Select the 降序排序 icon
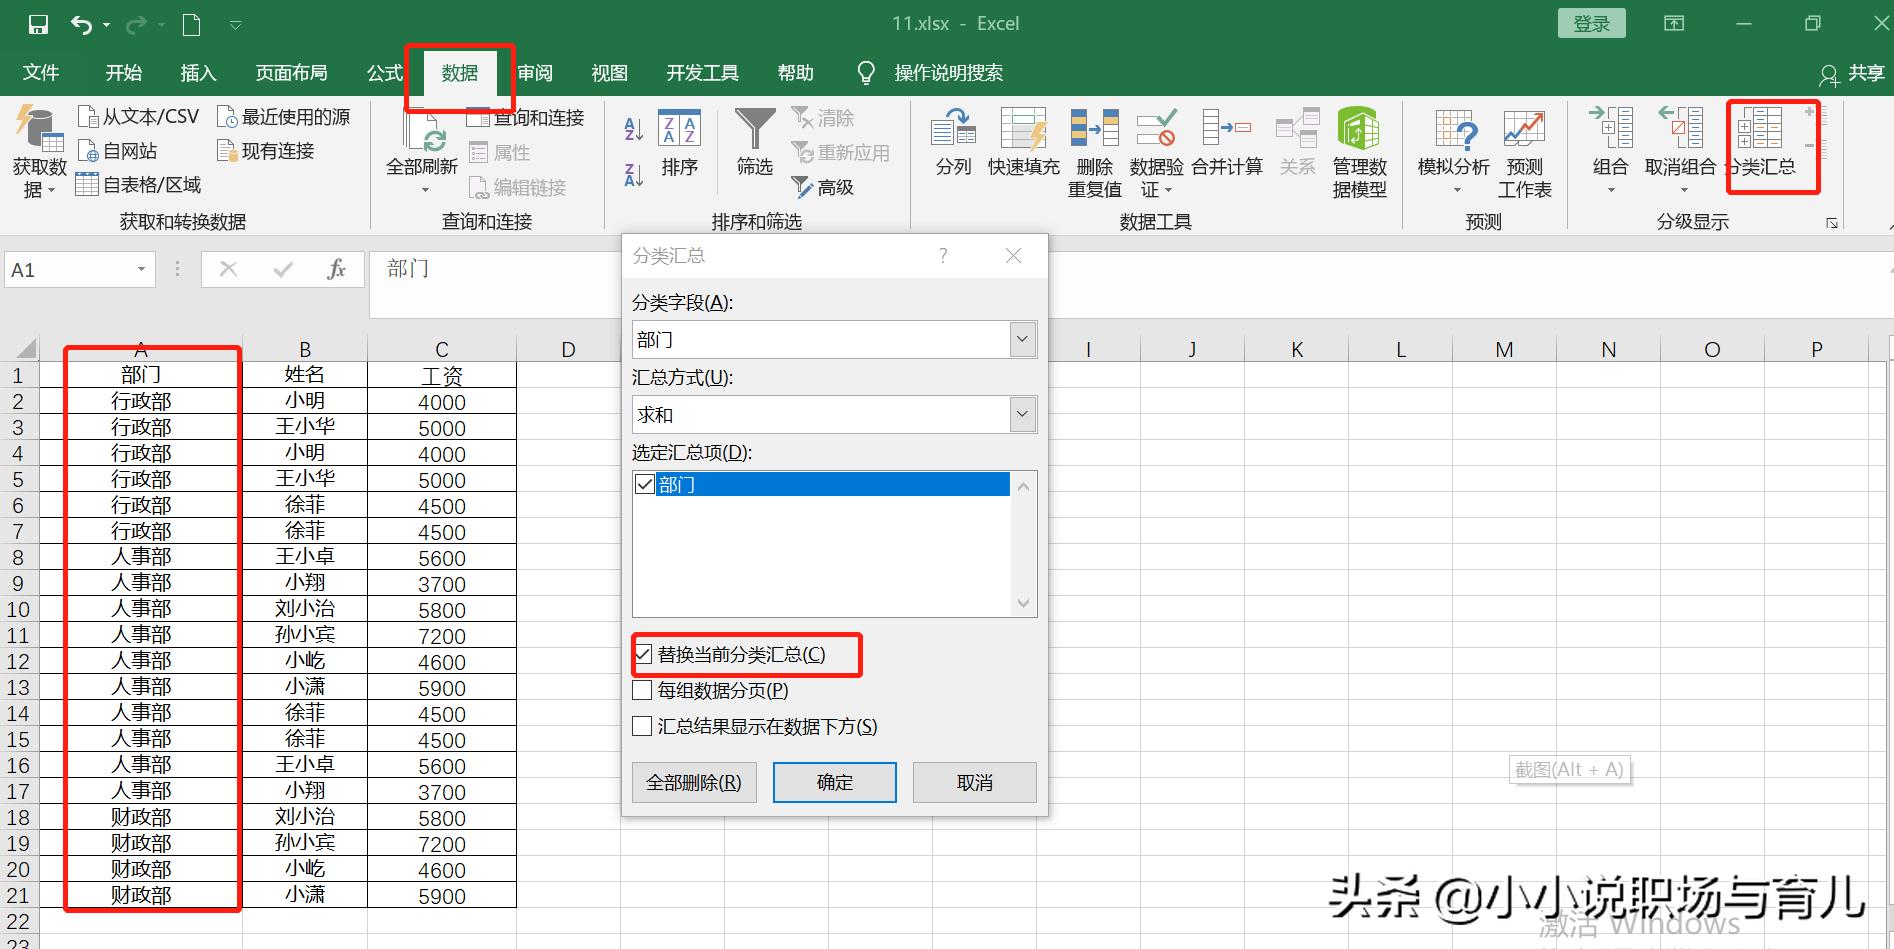This screenshot has height=949, width=1894. pos(632,173)
